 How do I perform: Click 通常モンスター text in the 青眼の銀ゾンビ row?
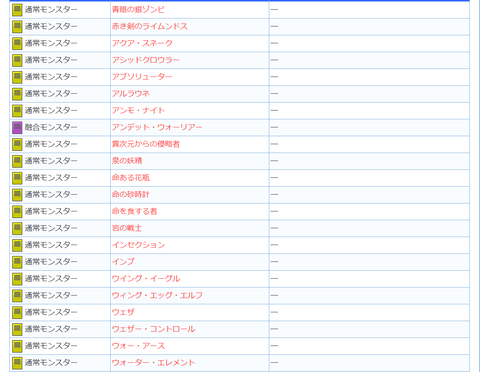point(51,10)
